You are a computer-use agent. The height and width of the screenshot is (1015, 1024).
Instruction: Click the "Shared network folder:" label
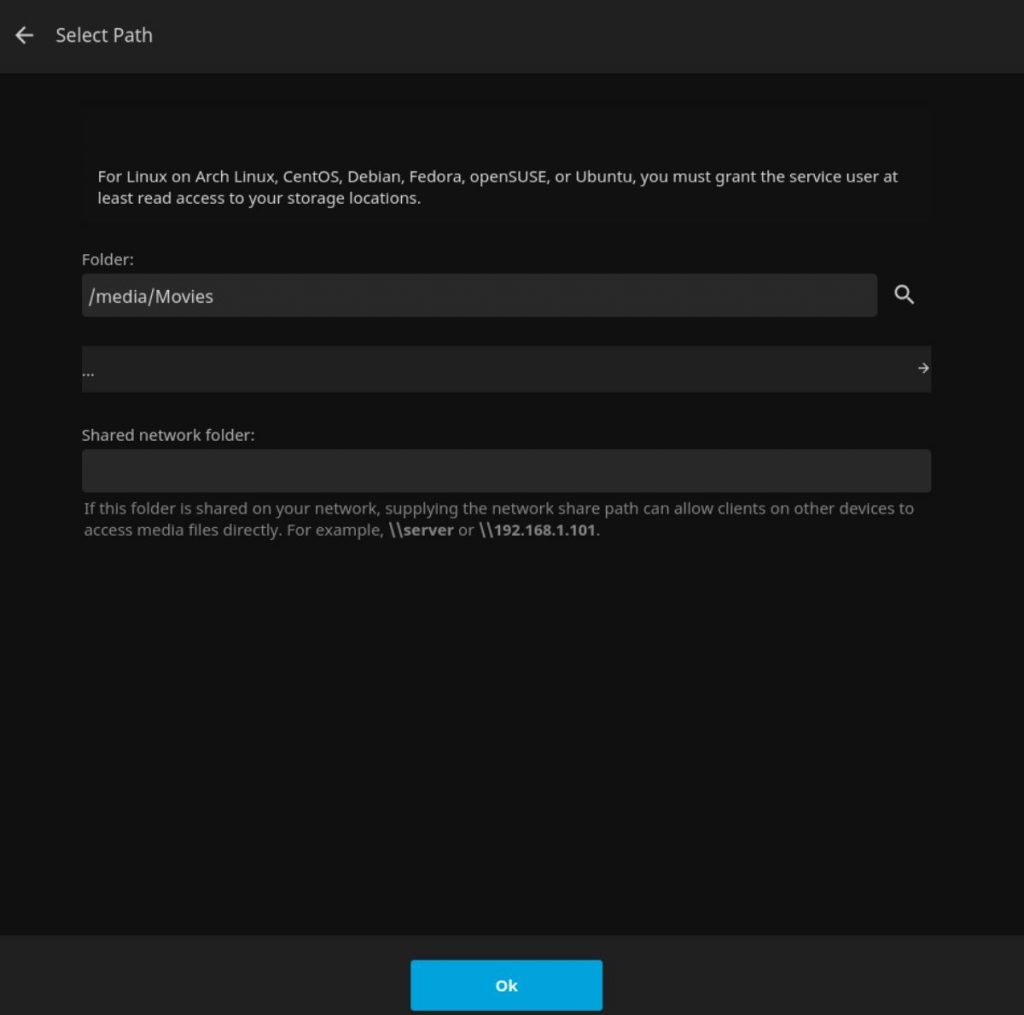pos(168,435)
